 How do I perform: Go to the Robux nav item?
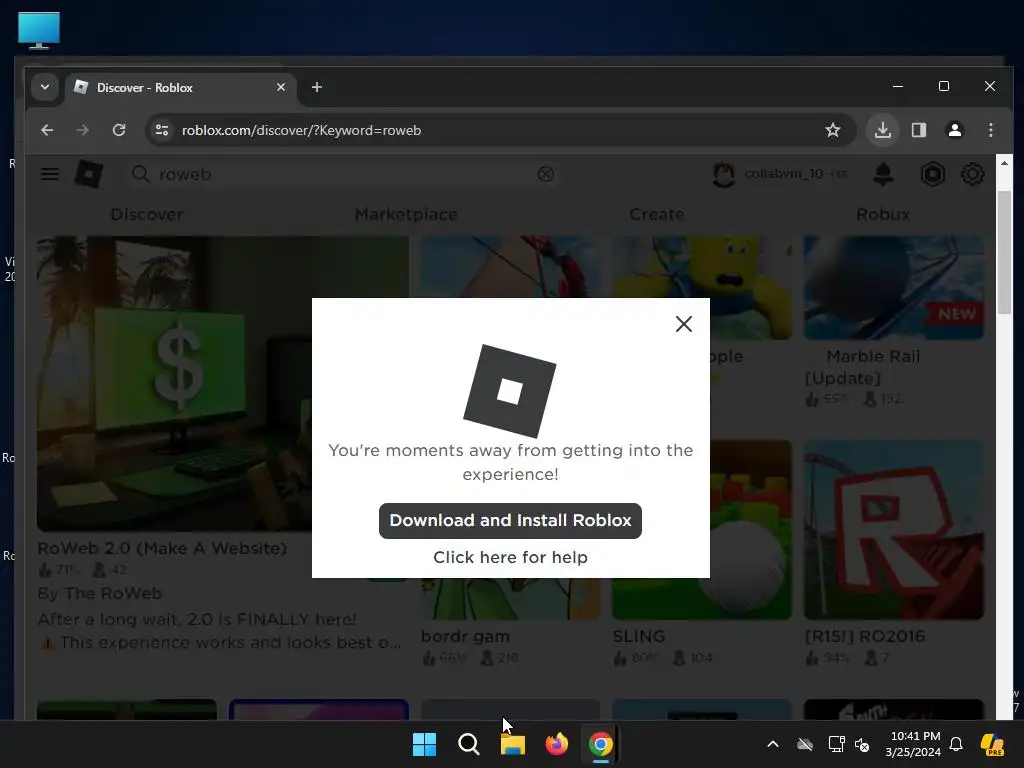[x=882, y=214]
